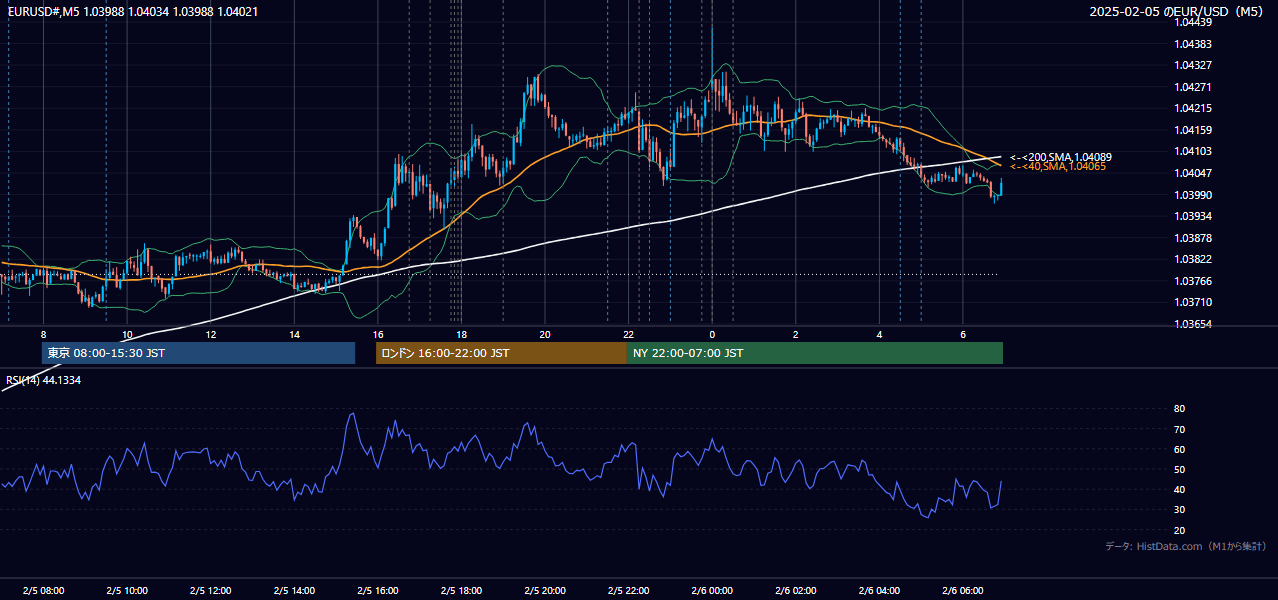This screenshot has height=600, width=1278.
Task: Click the 2/5 16:00 date label
Action: coord(377,591)
